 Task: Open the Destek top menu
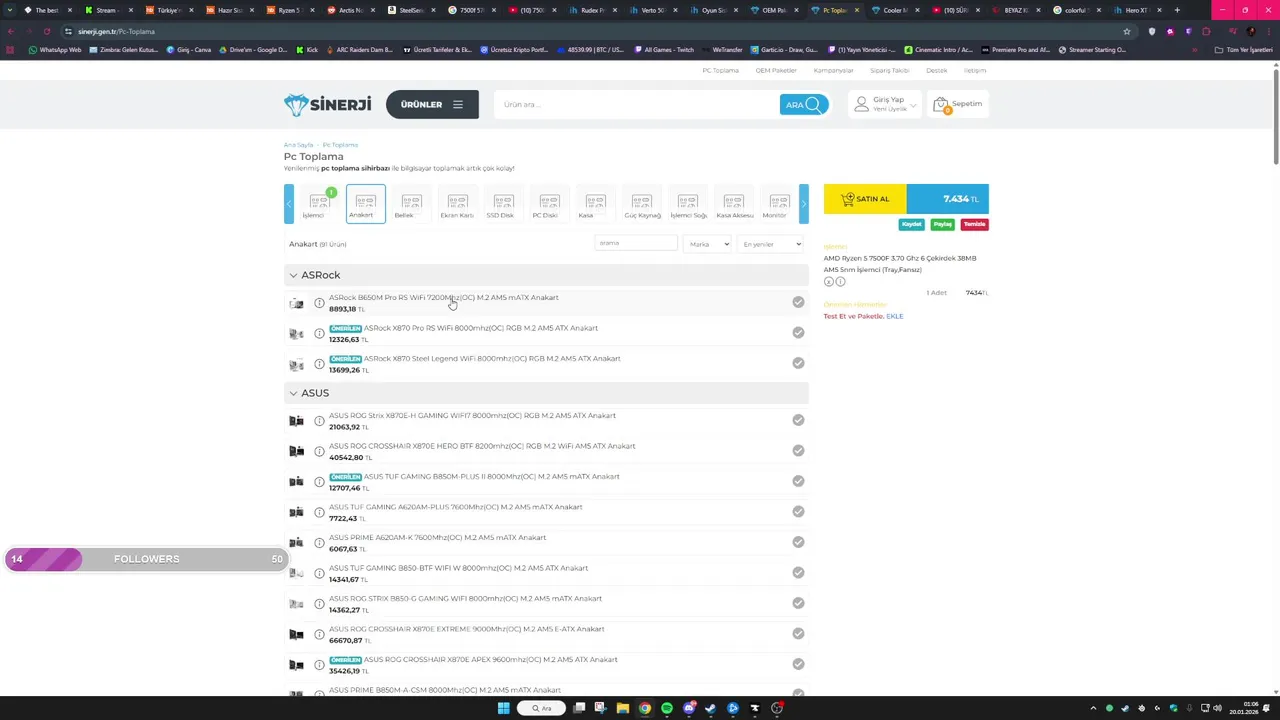936,71
